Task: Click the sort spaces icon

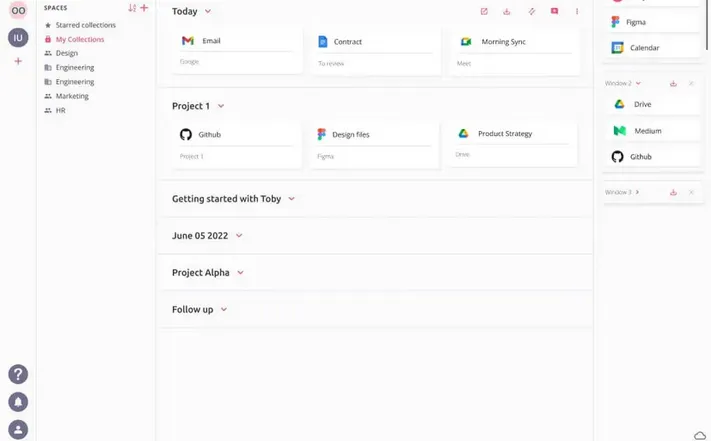Action: pyautogui.click(x=132, y=8)
